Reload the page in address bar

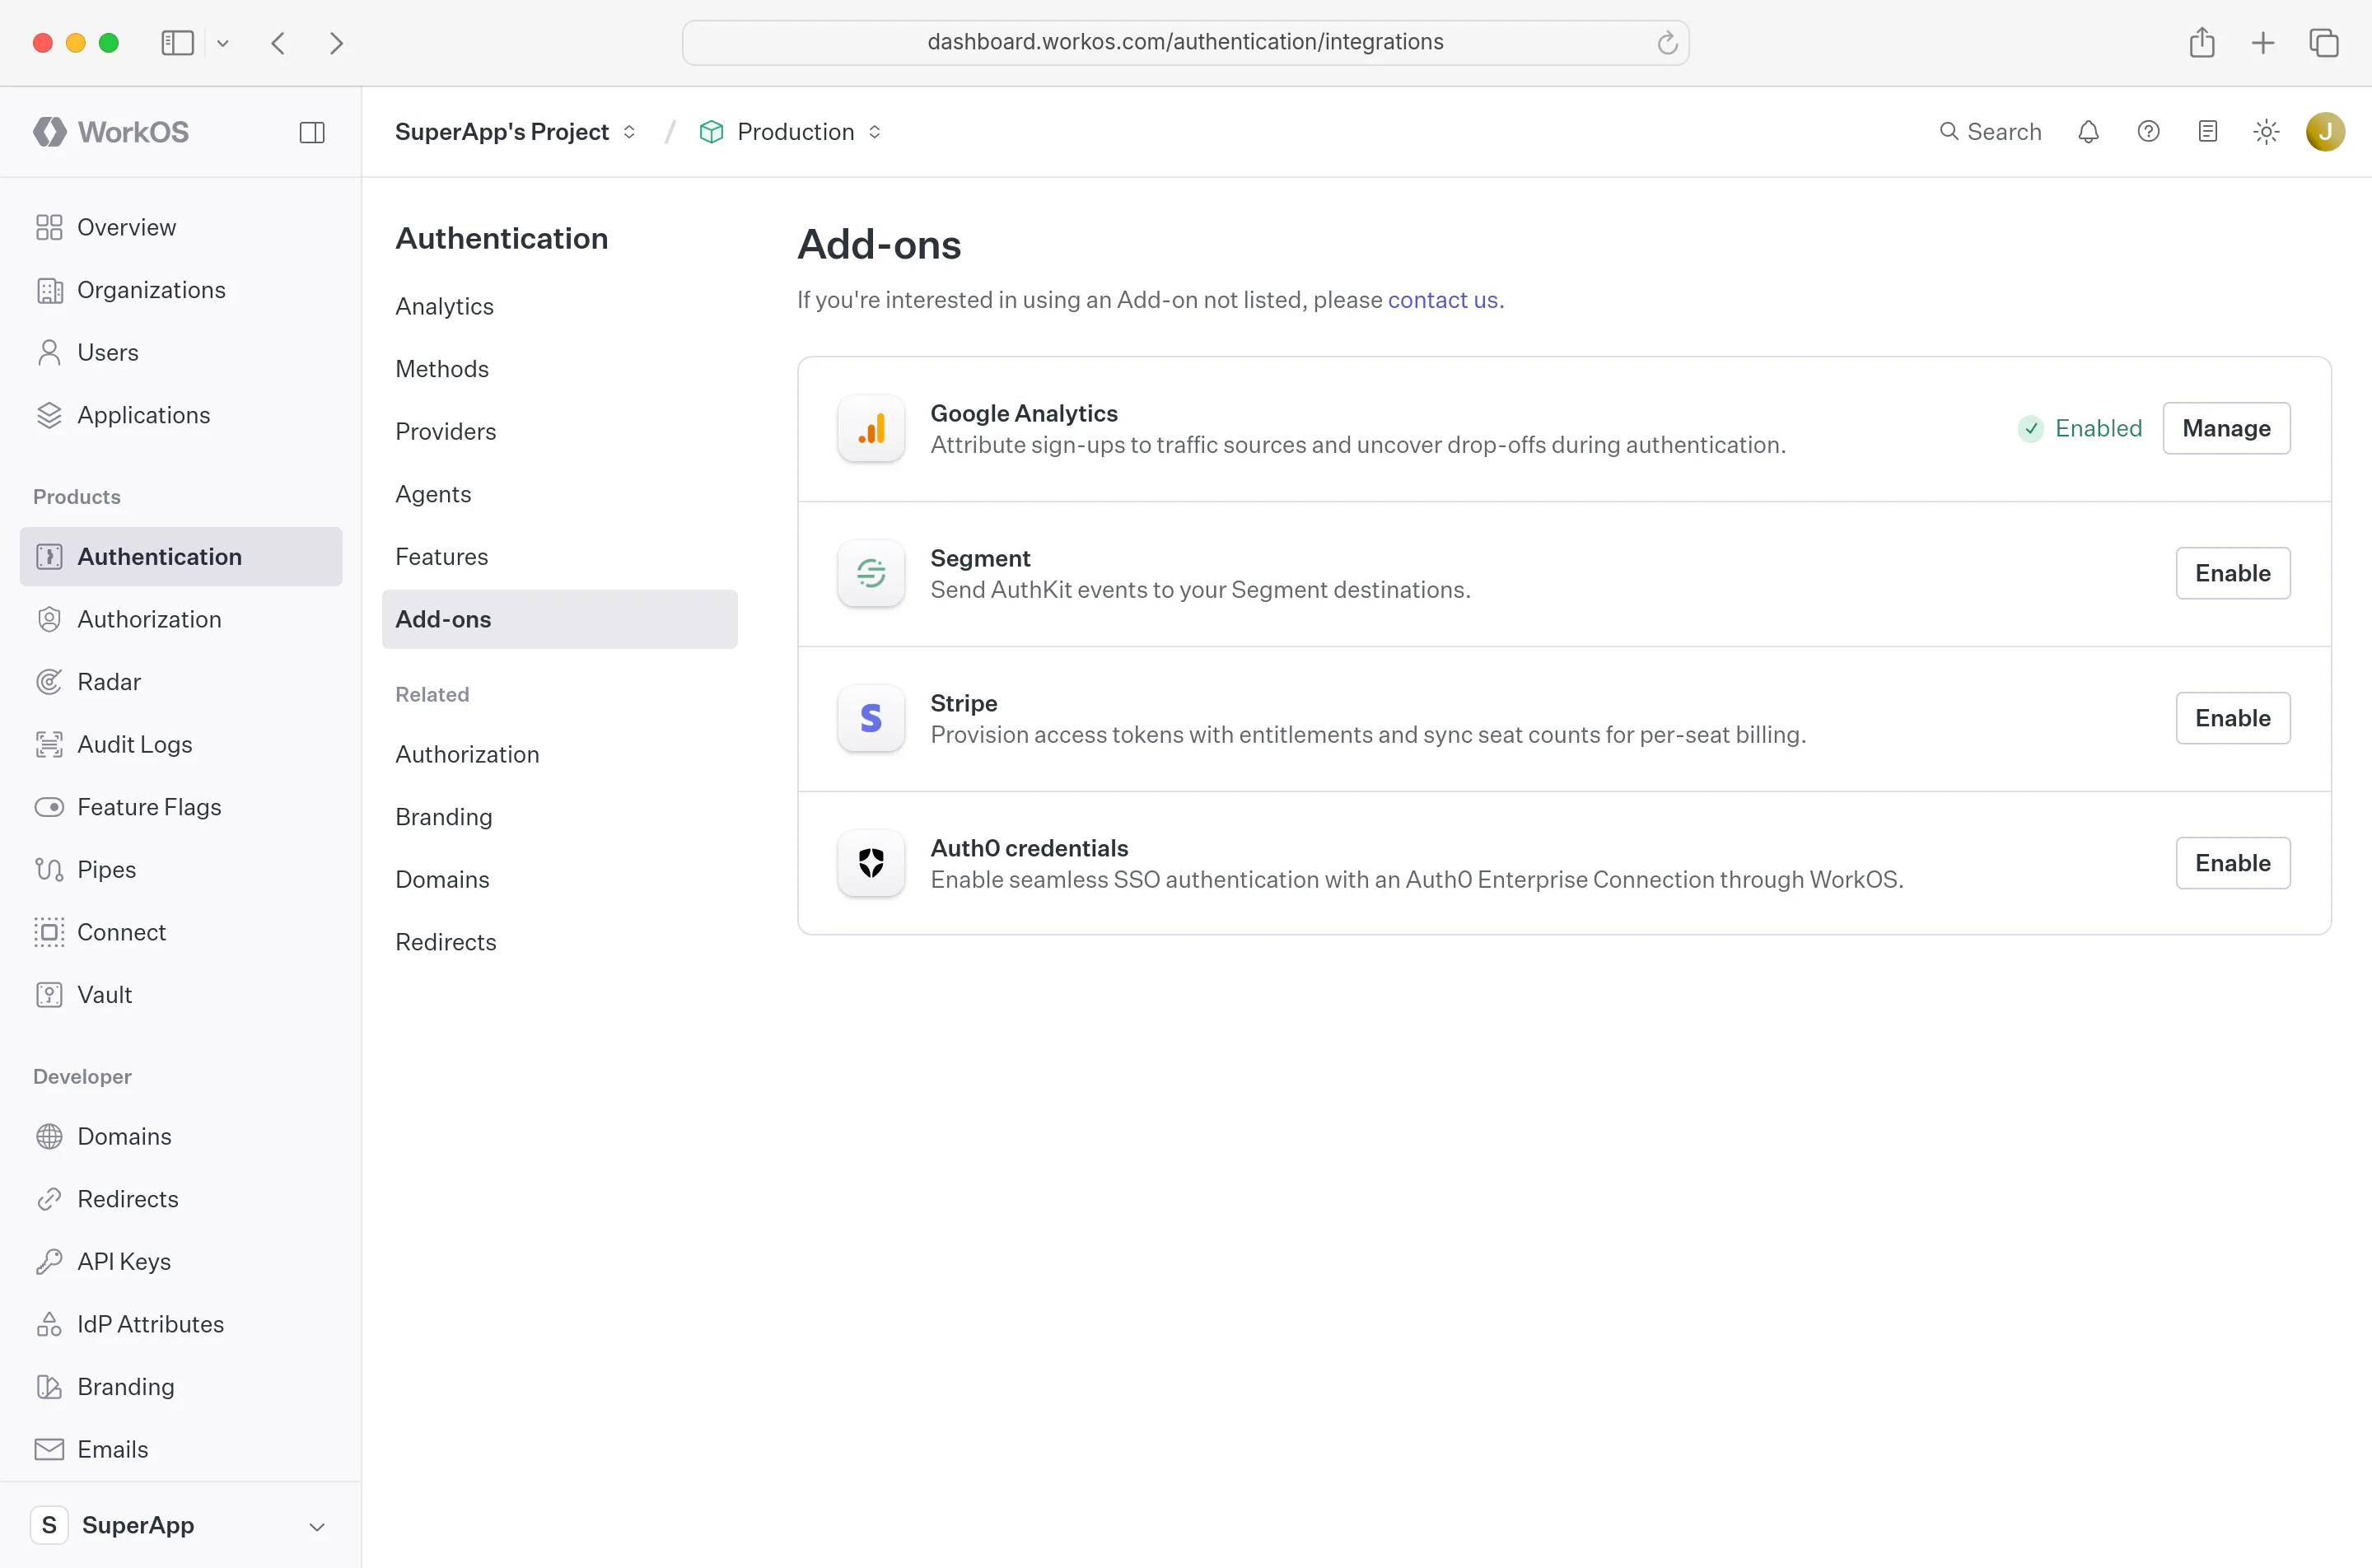[x=1666, y=43]
